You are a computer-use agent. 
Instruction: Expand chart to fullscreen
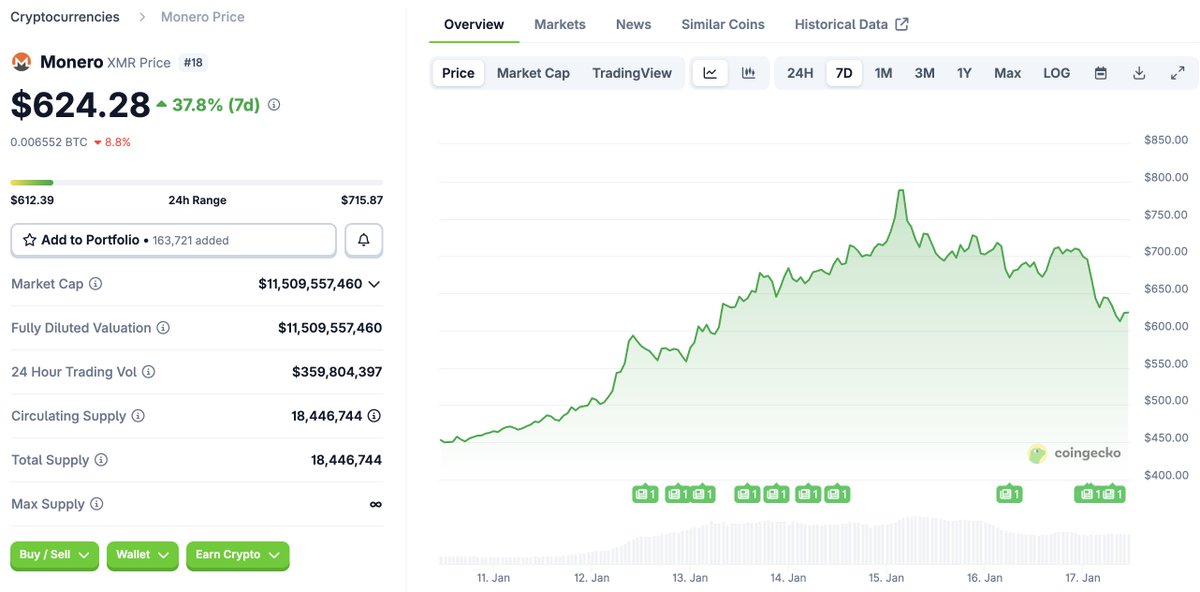pos(1177,73)
